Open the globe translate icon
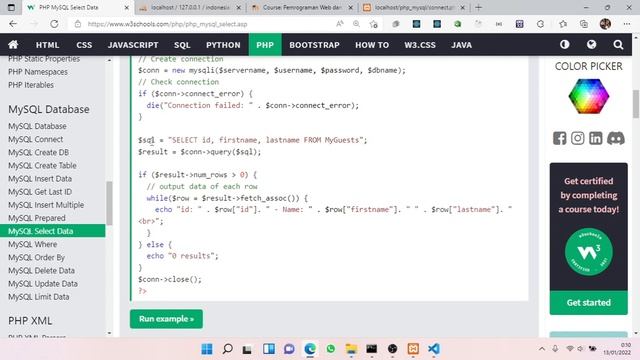 click(x=591, y=44)
